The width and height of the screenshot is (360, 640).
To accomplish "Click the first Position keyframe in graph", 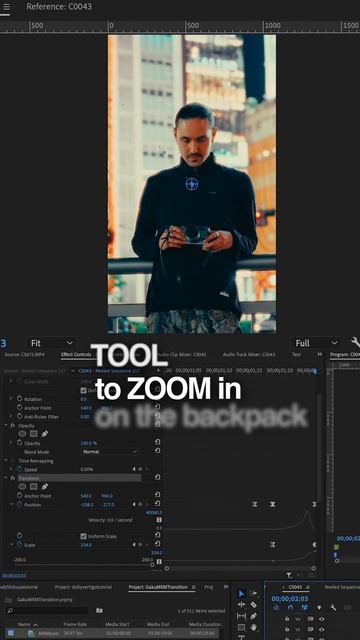I will (x=255, y=504).
